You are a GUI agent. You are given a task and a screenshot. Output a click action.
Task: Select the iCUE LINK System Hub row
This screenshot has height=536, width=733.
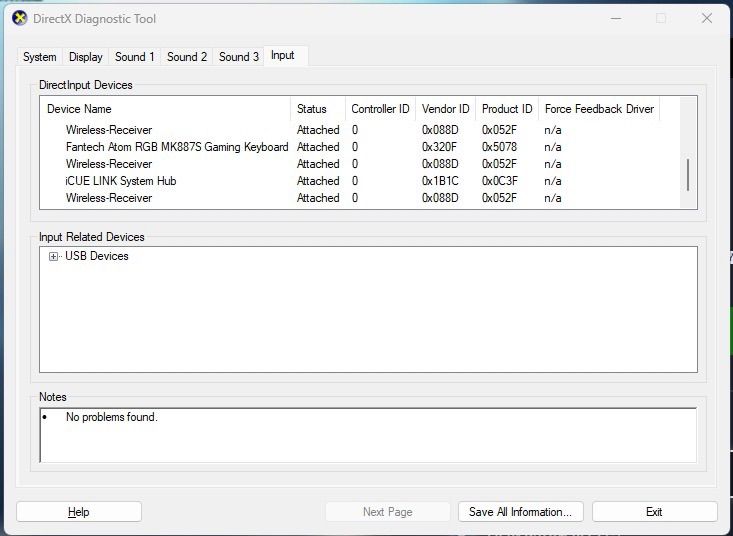(121, 181)
